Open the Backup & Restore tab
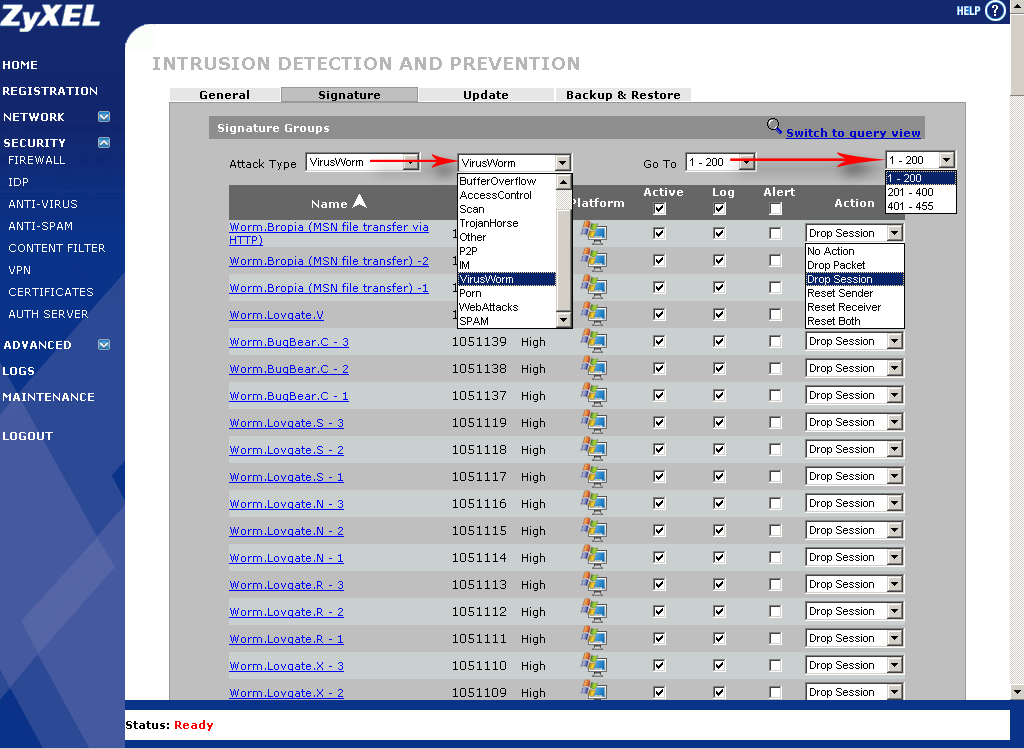This screenshot has width=1024, height=749. click(x=623, y=95)
